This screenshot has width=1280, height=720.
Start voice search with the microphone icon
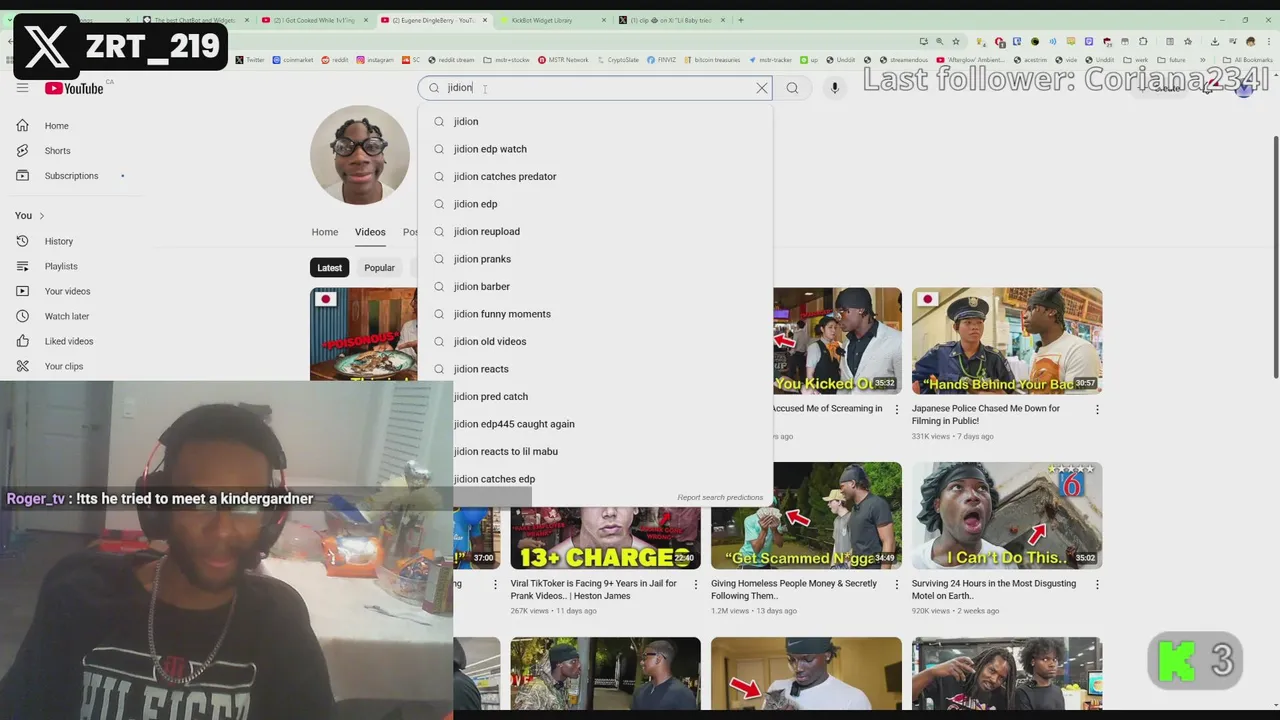pyautogui.click(x=835, y=88)
